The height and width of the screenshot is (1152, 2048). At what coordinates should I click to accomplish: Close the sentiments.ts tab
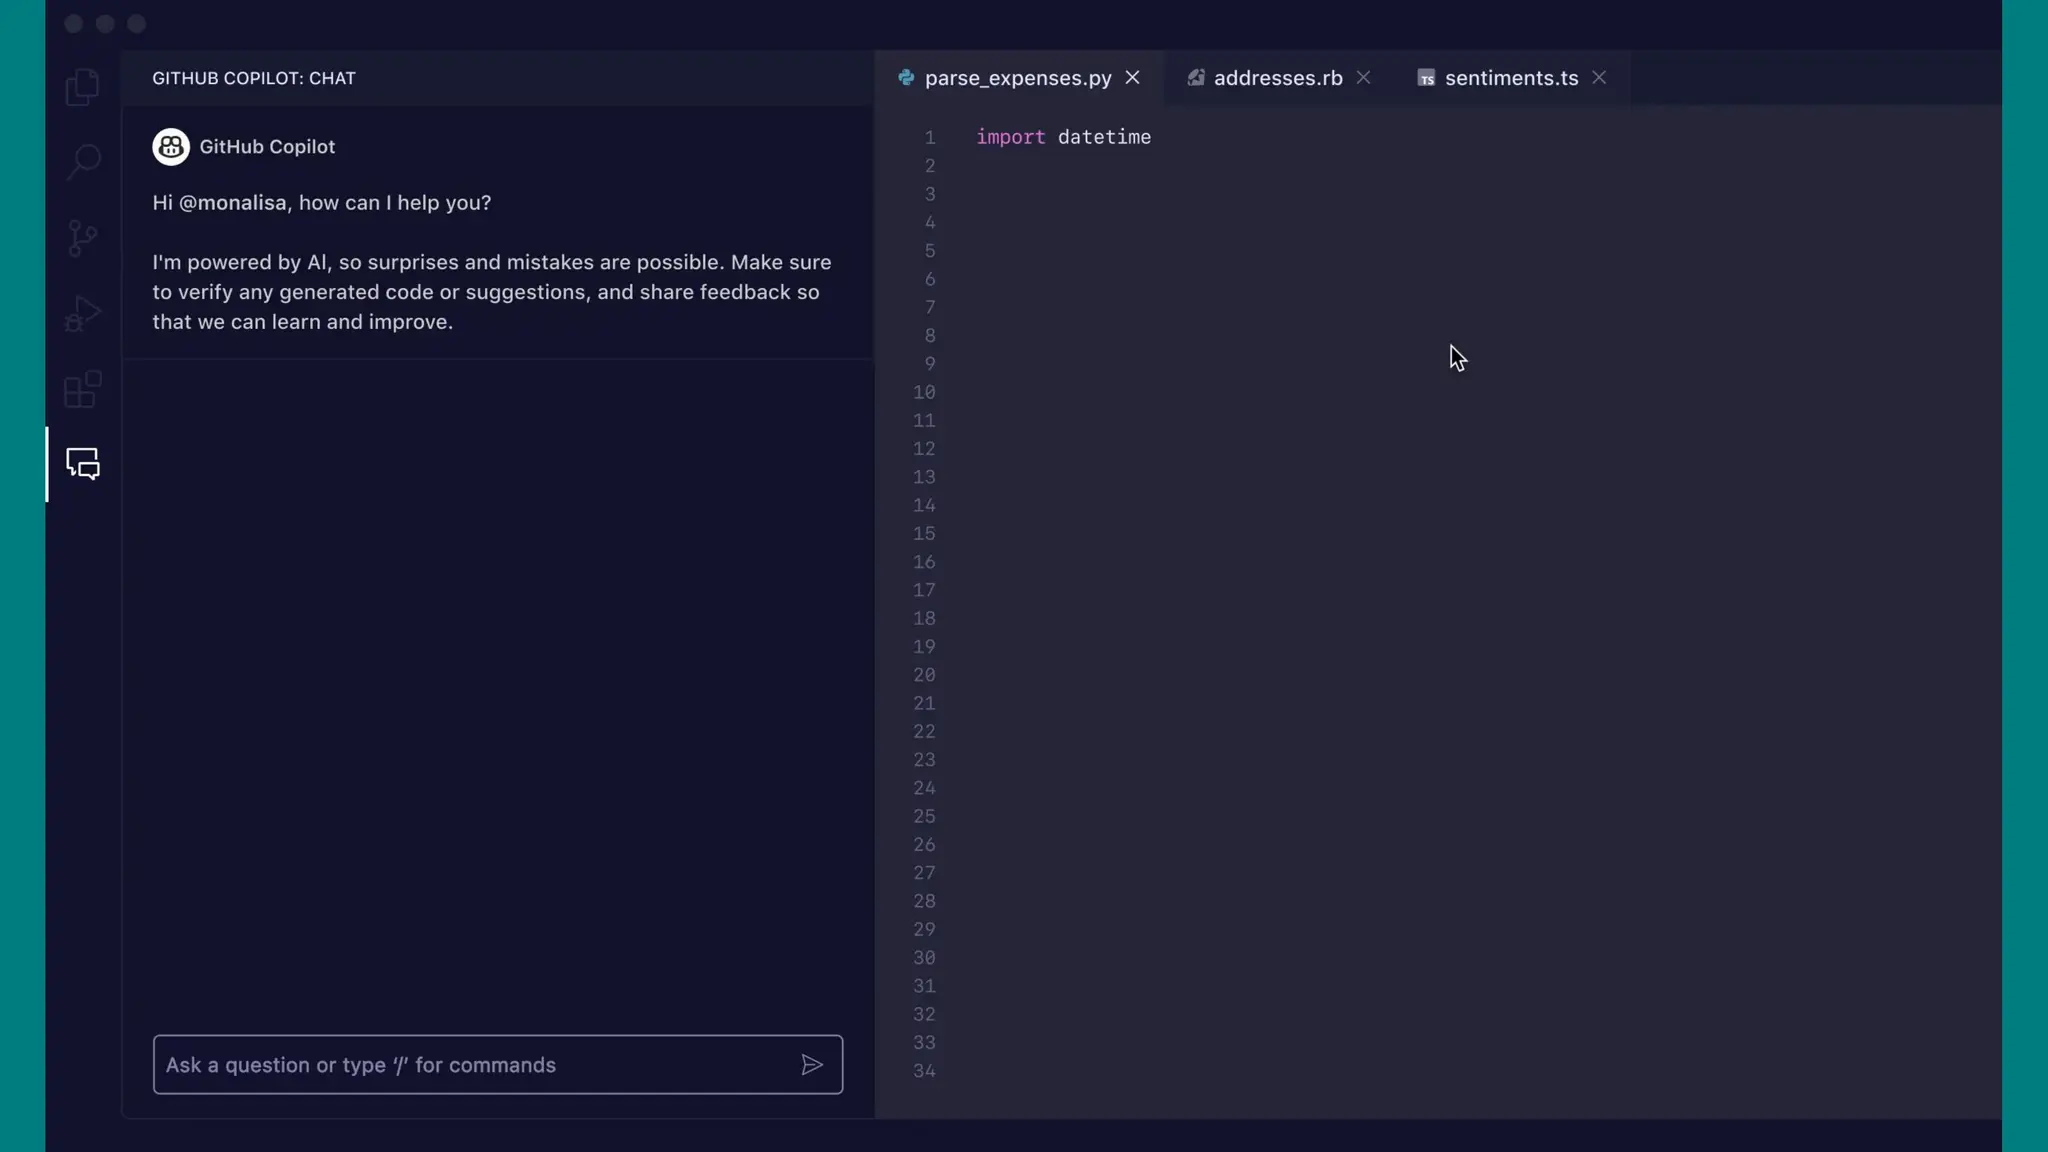(x=1599, y=78)
